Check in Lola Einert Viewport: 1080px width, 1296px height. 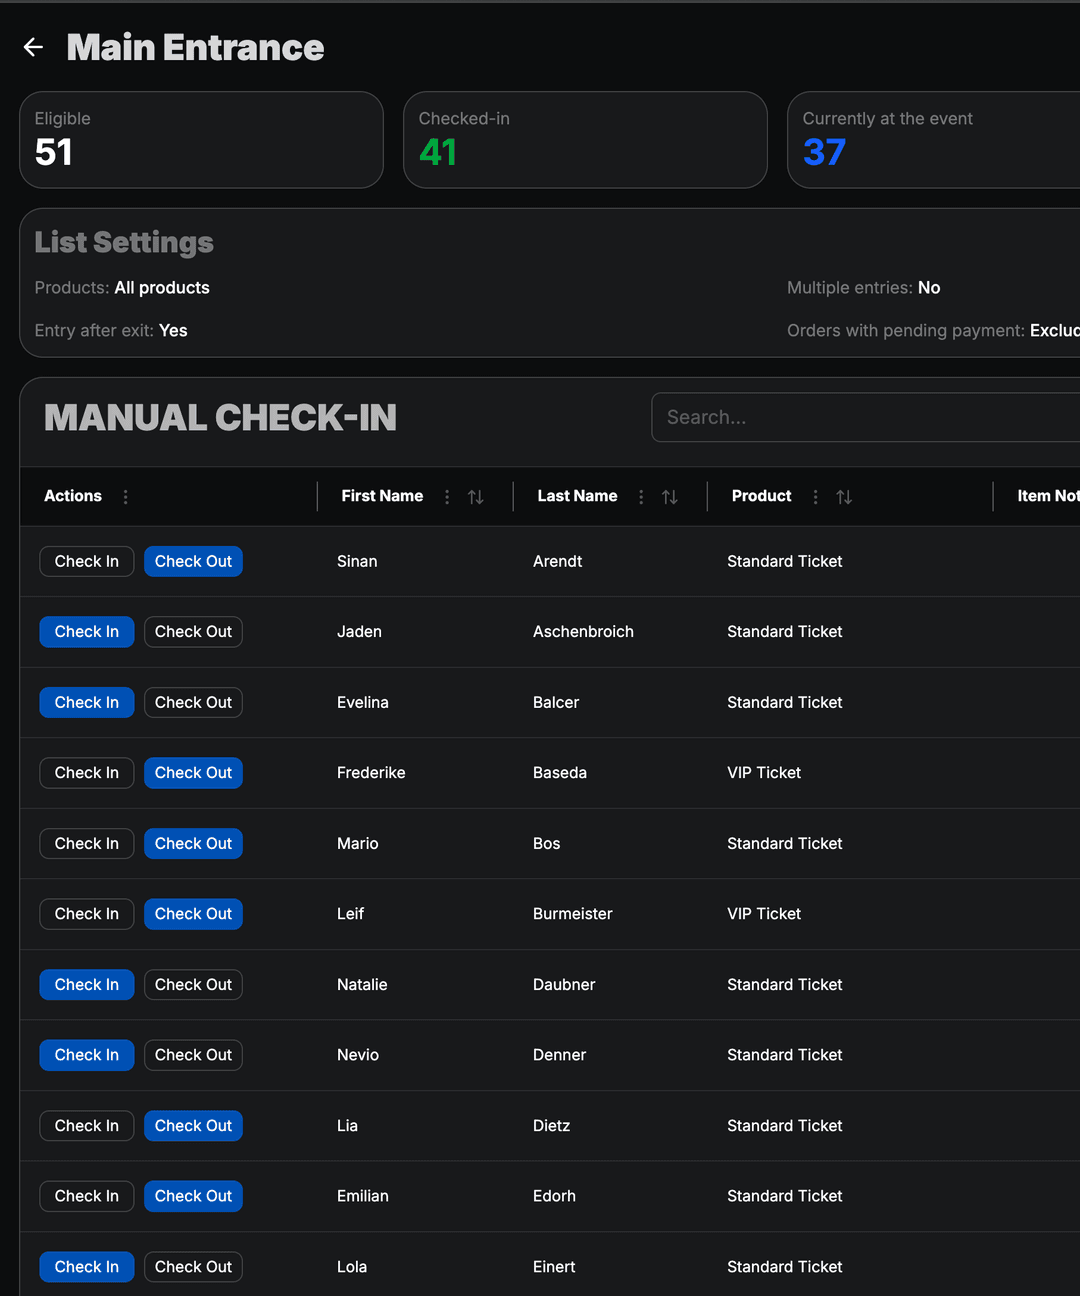pyautogui.click(x=87, y=1267)
